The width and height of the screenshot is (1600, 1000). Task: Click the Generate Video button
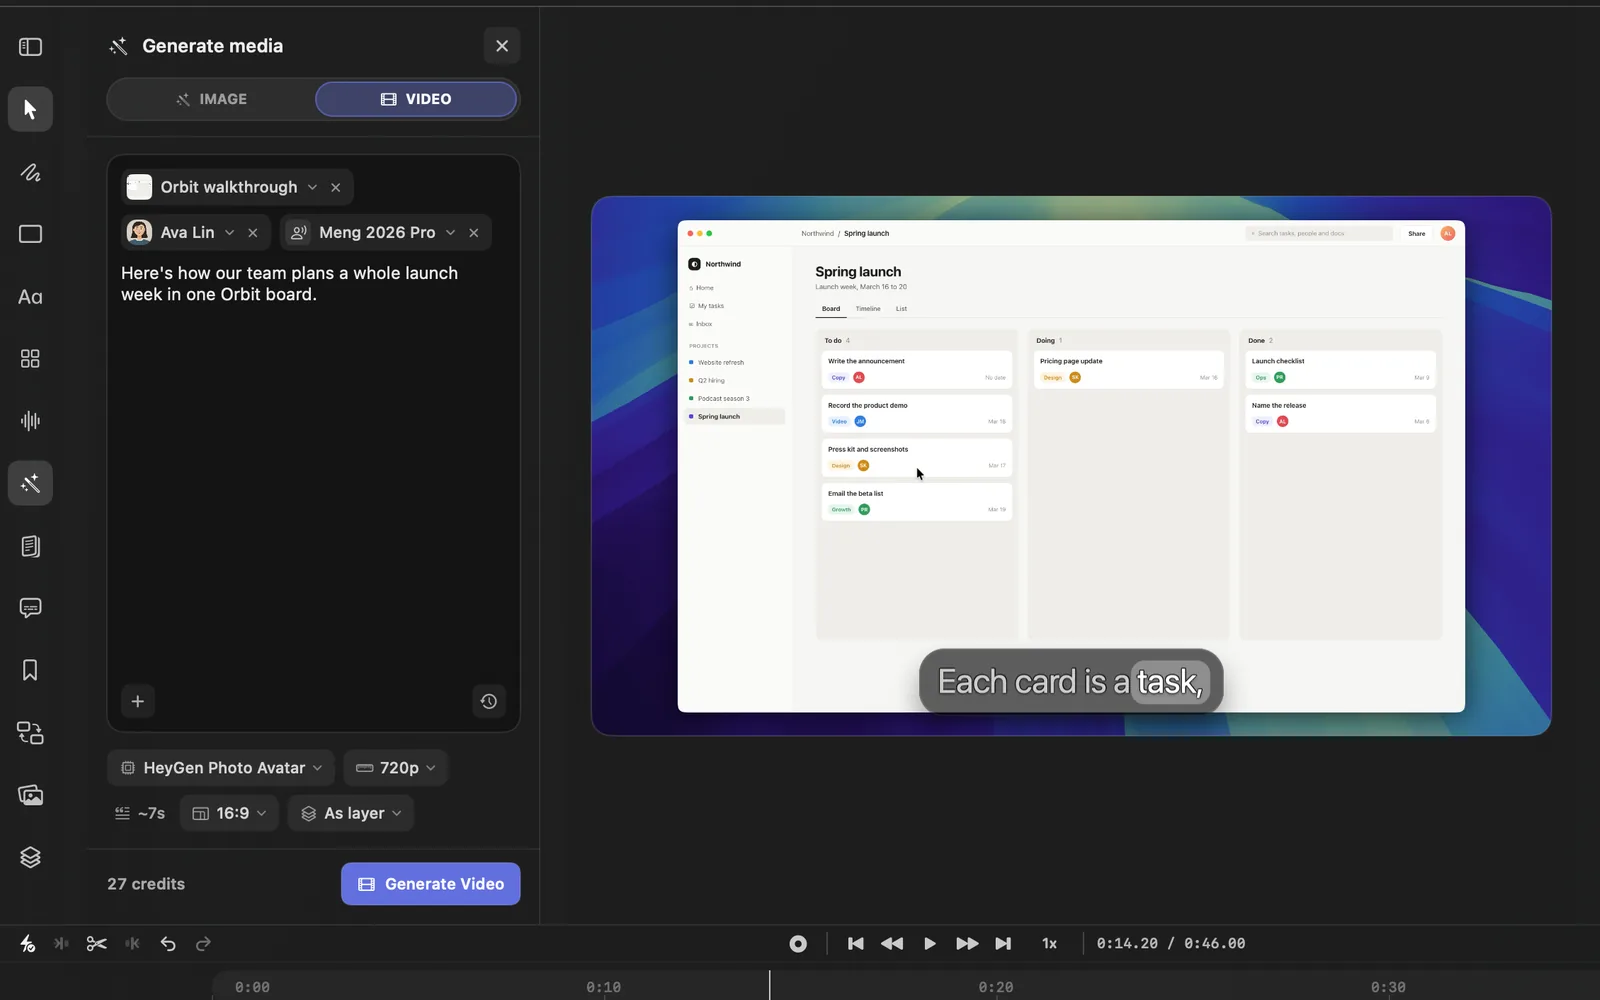click(x=431, y=884)
